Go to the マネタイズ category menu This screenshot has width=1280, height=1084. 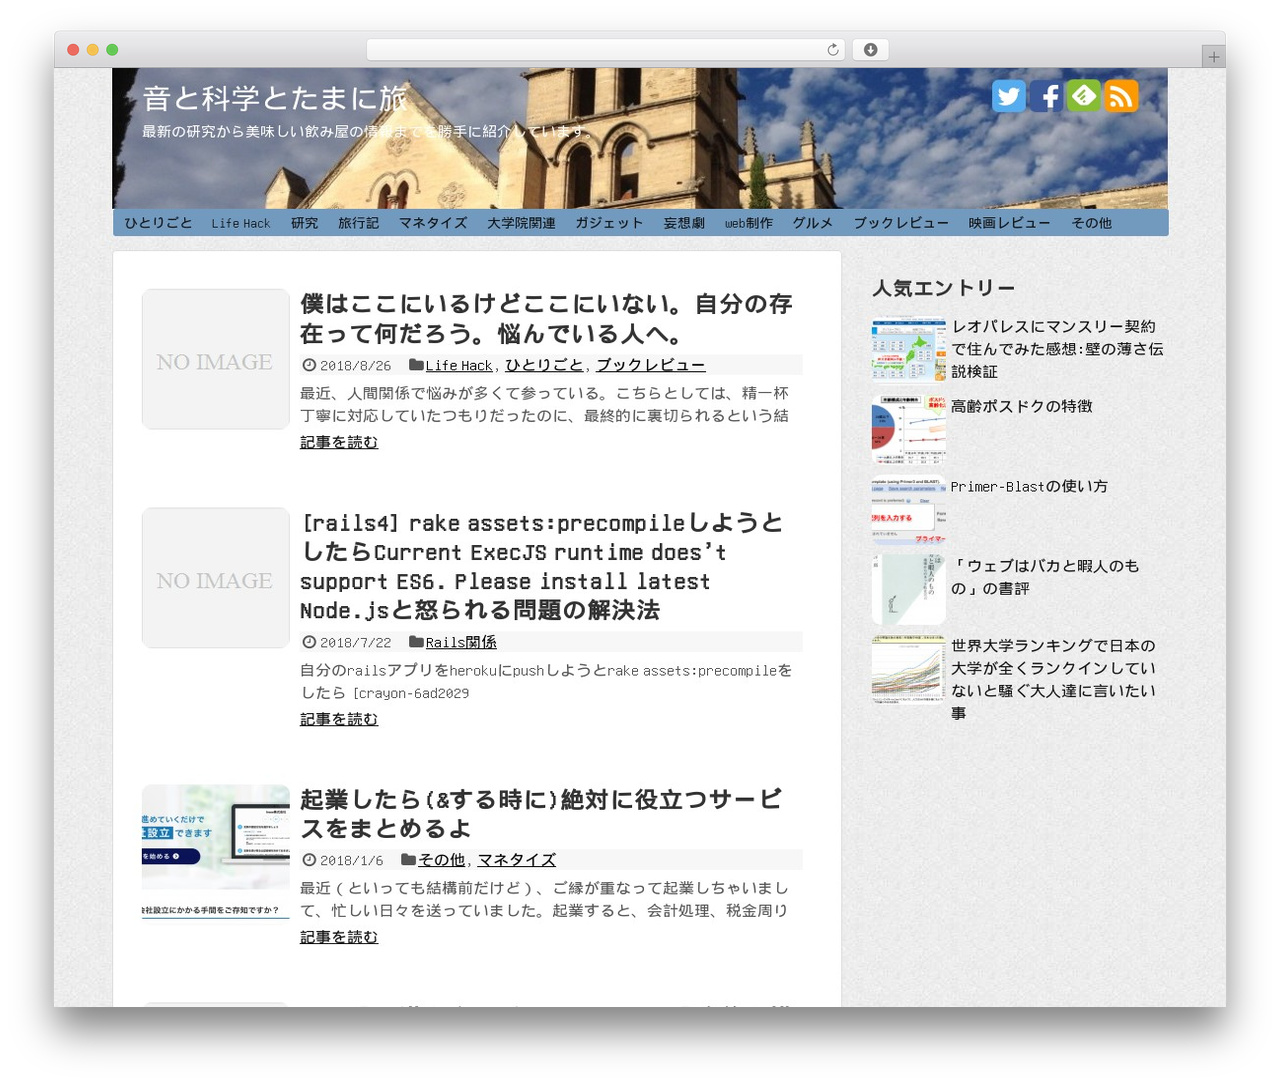[x=433, y=223]
